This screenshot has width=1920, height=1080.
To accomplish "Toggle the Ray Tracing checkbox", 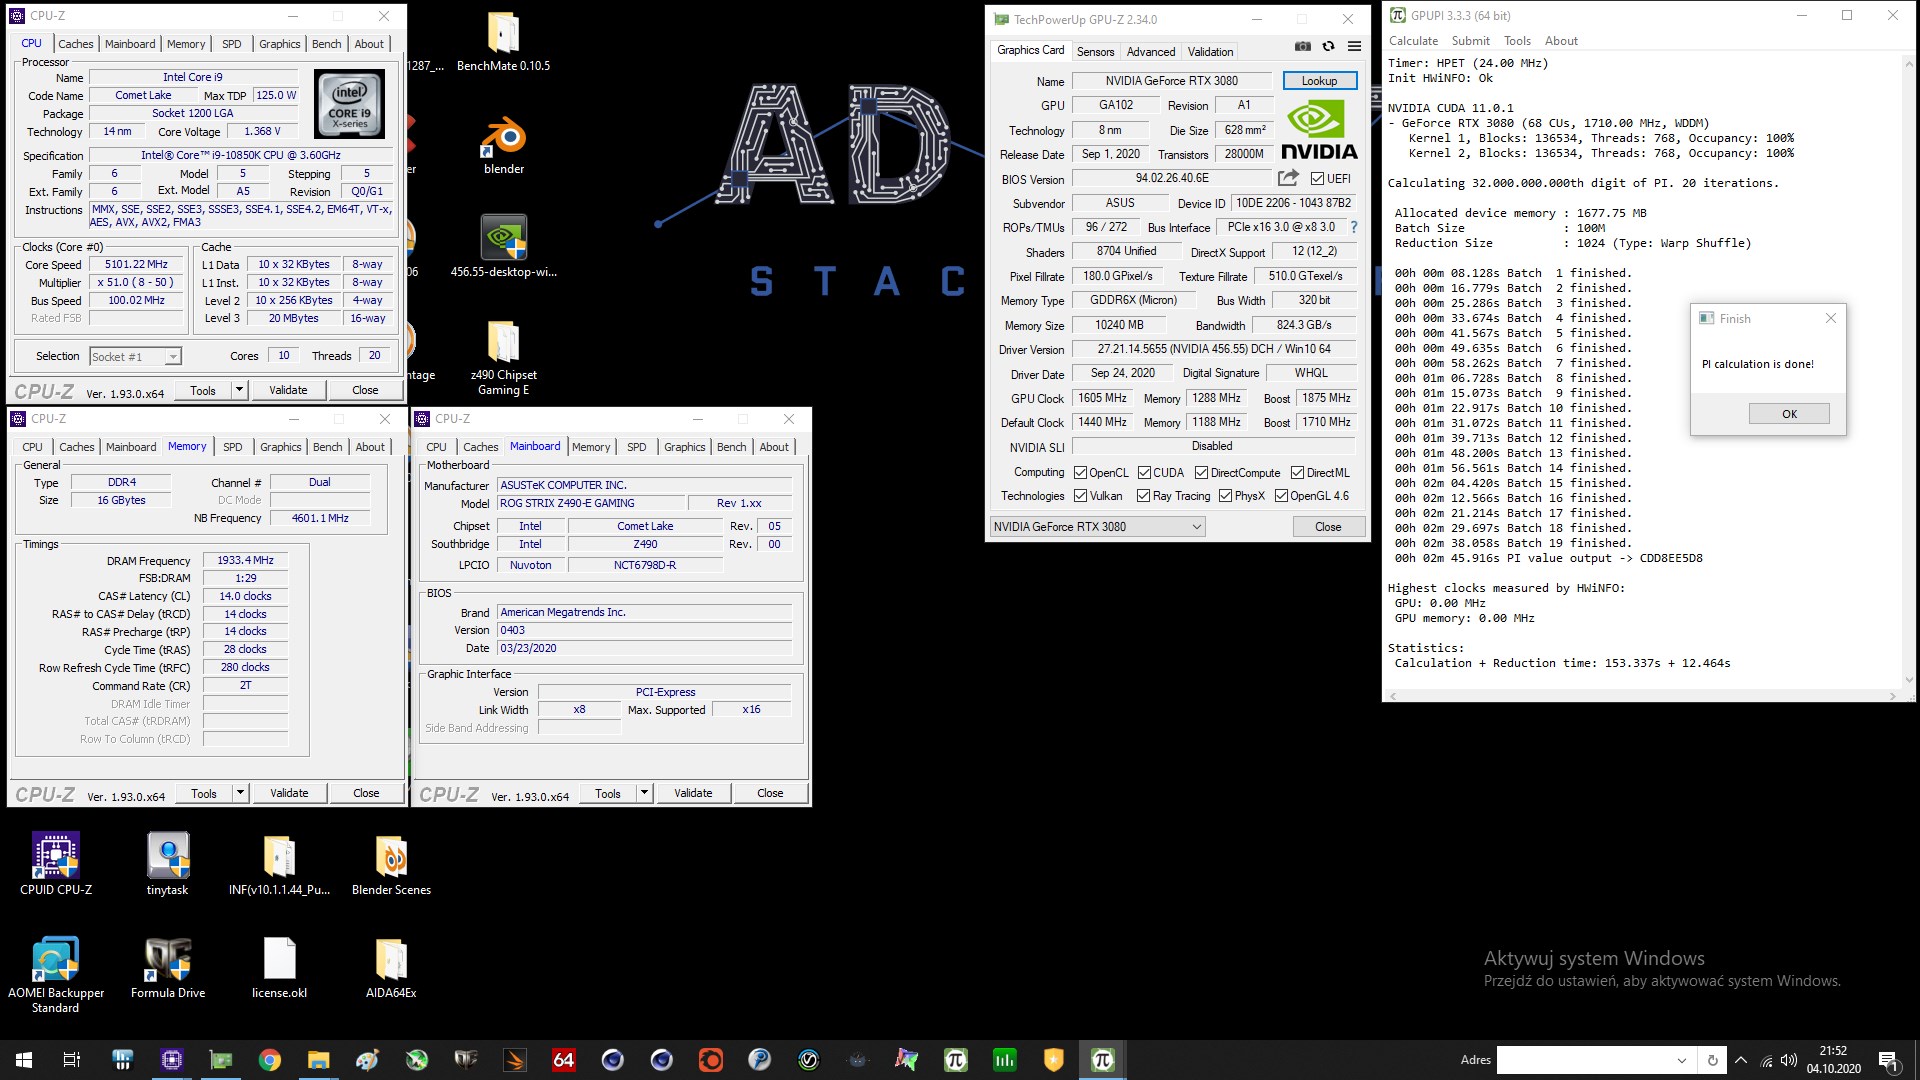I will click(x=1143, y=496).
